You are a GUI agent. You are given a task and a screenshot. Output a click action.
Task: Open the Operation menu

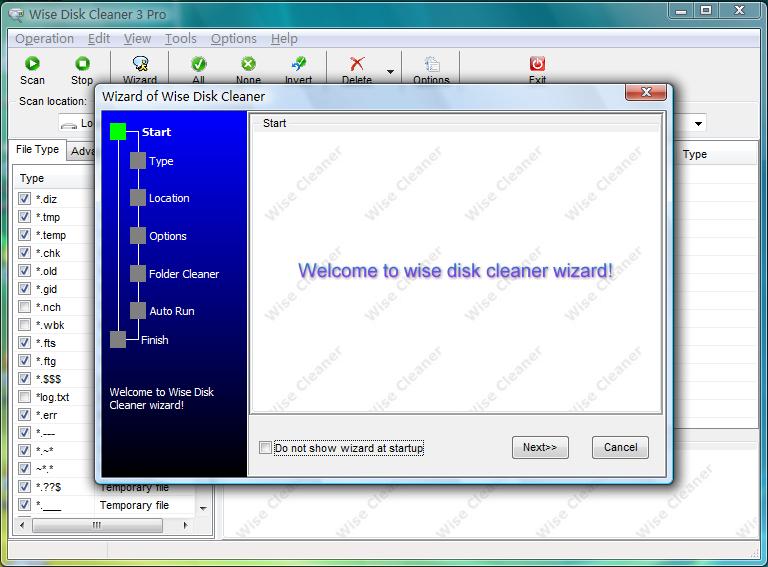[x=45, y=39]
